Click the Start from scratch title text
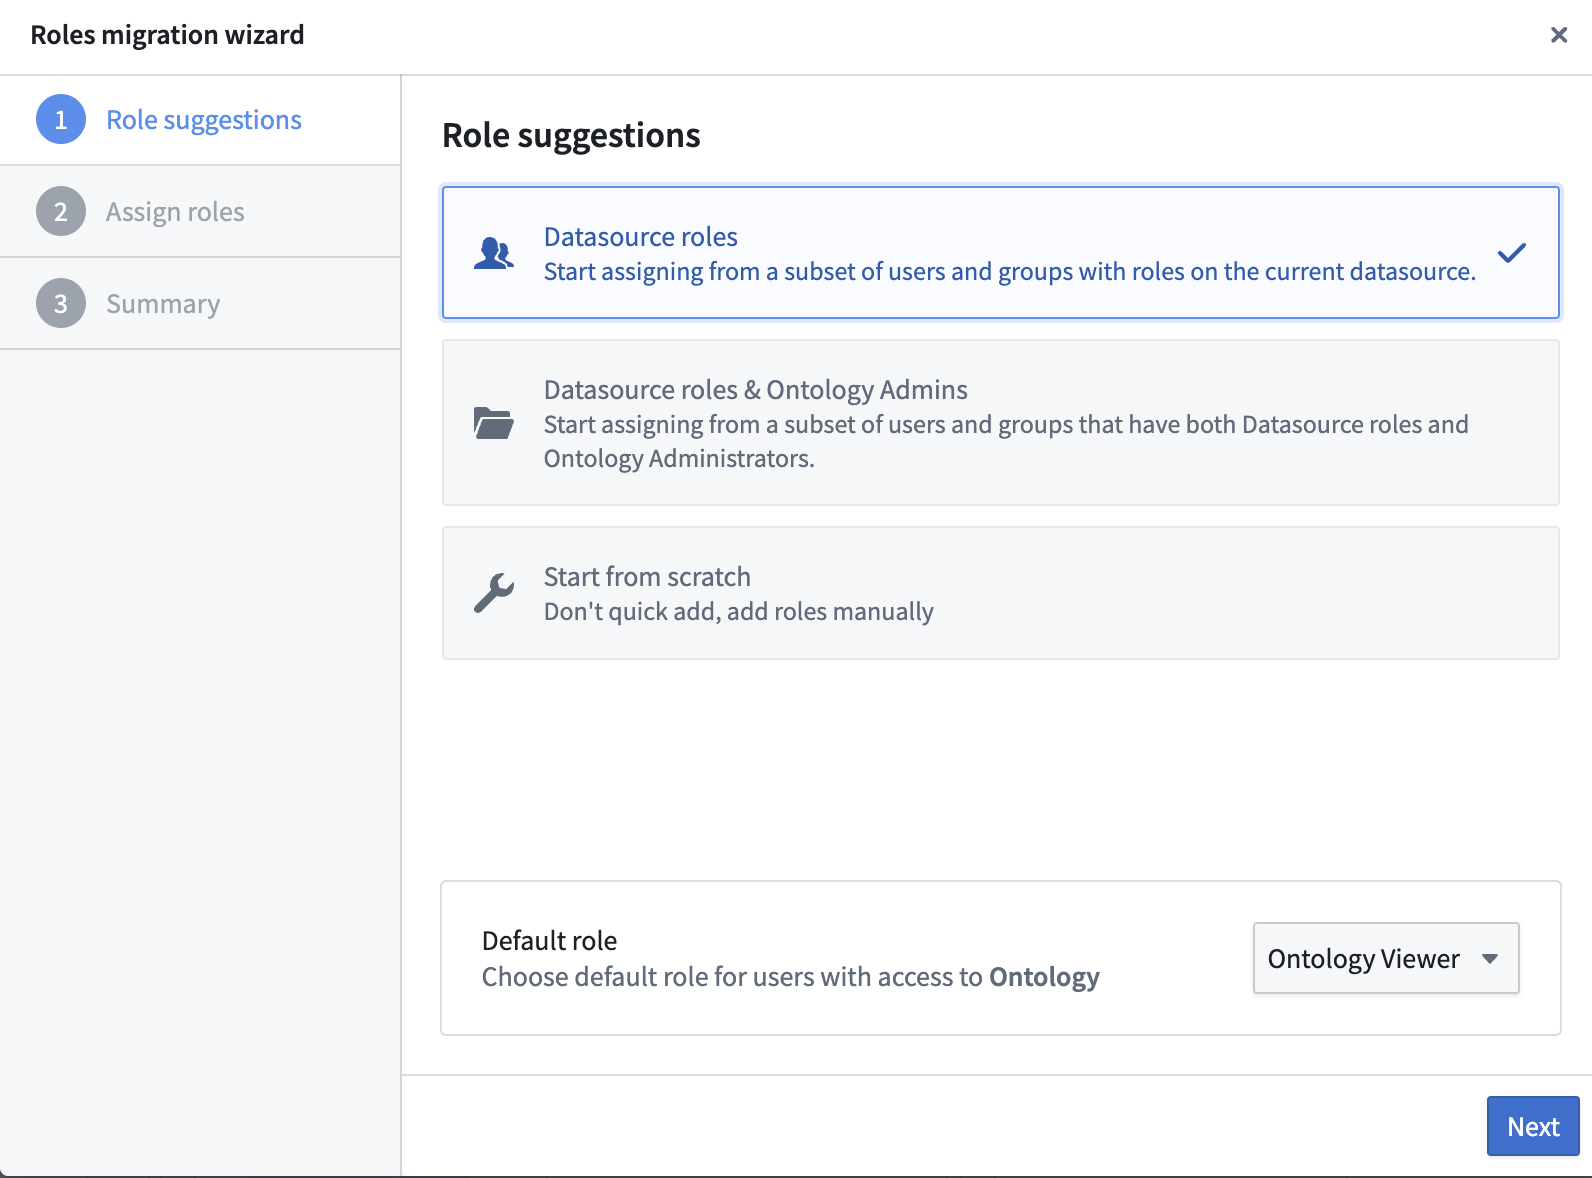 click(x=647, y=577)
